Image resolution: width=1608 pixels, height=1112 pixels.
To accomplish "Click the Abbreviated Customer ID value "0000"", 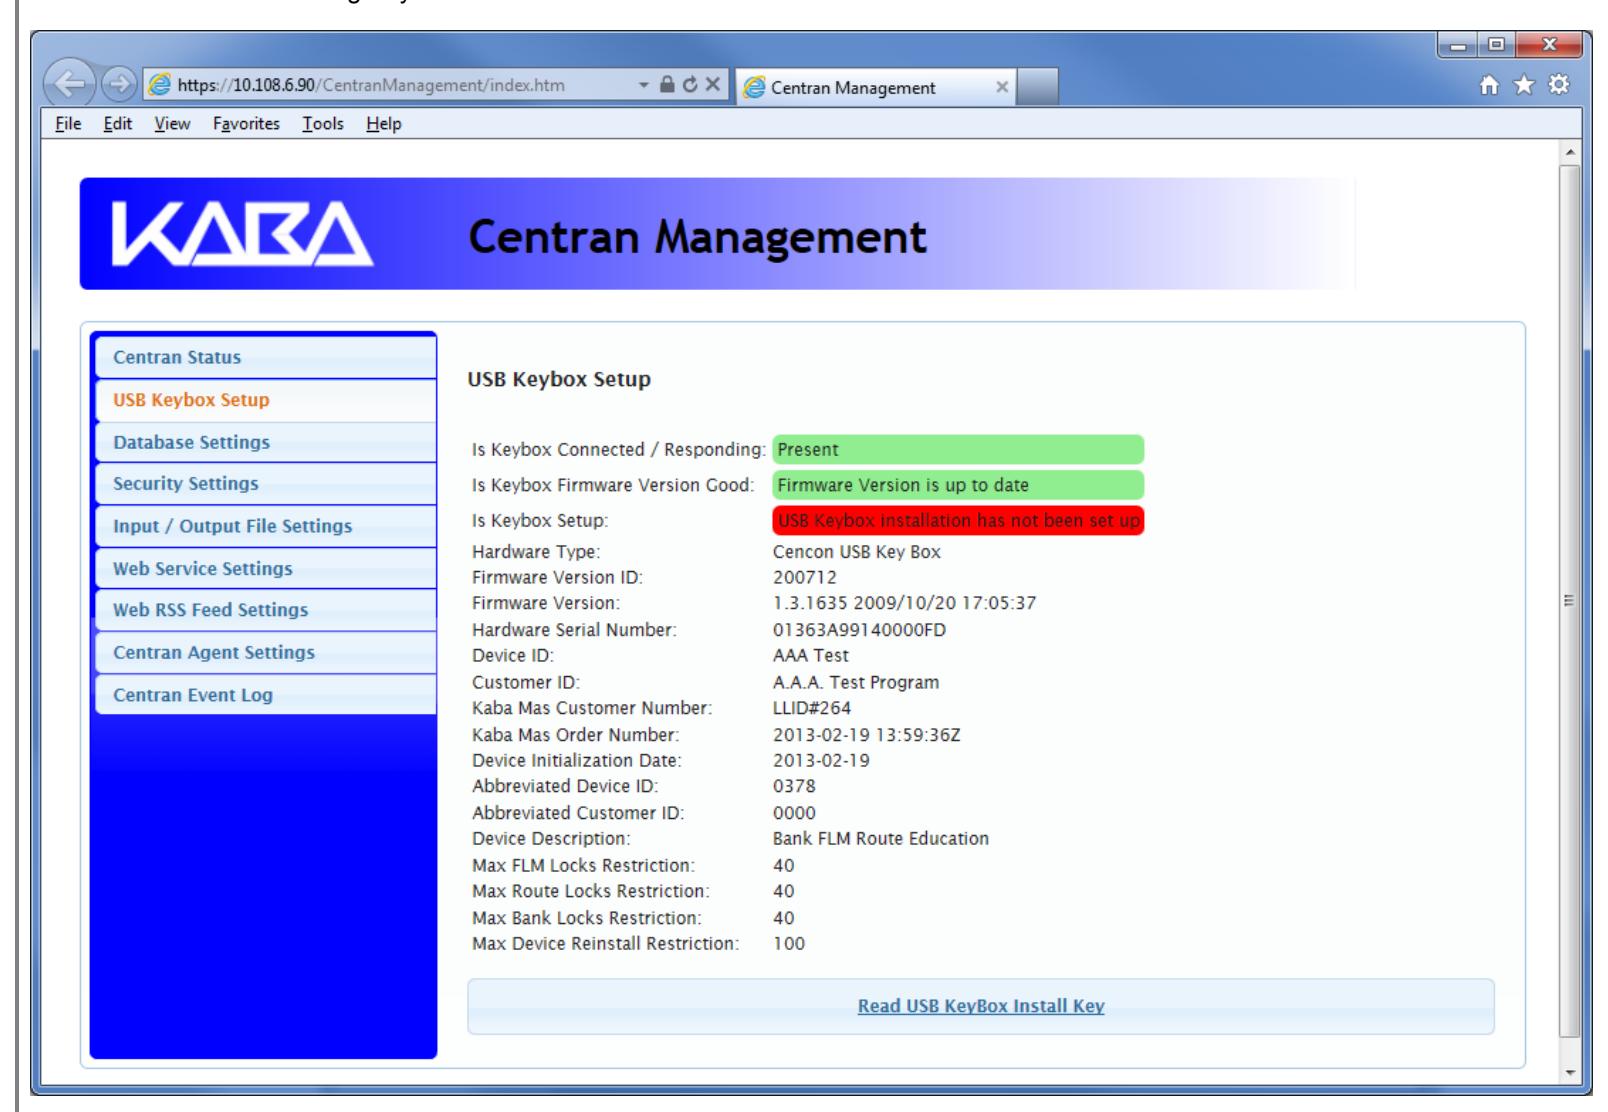I will tap(794, 813).
